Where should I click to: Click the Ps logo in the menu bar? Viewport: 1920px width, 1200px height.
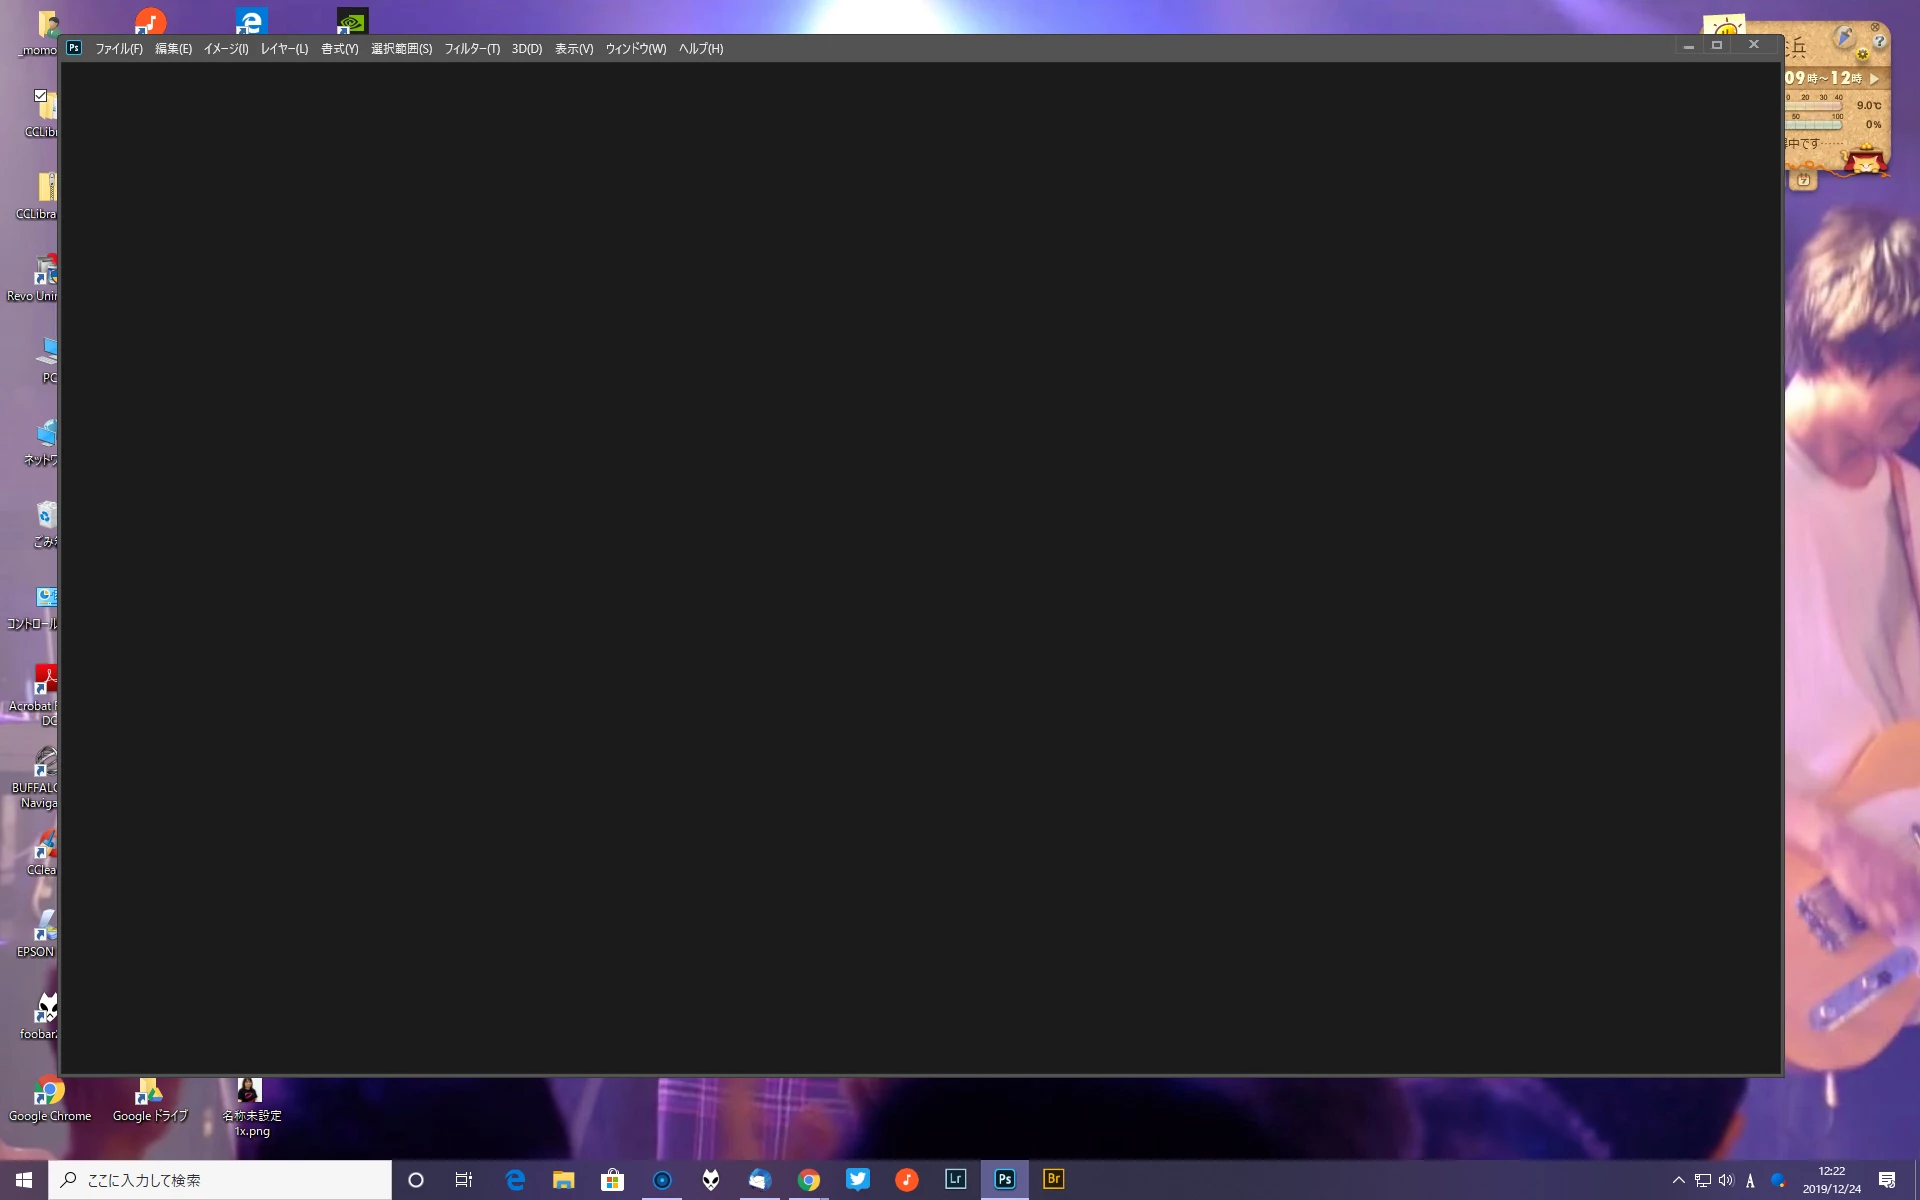click(x=74, y=48)
